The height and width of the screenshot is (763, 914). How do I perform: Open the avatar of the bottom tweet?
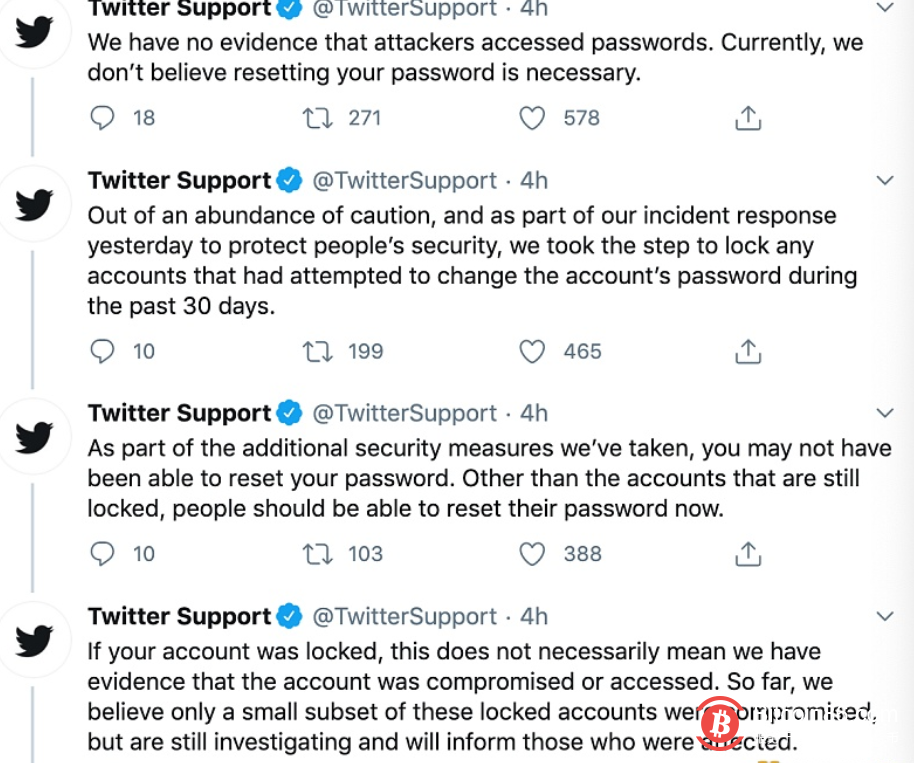33,640
